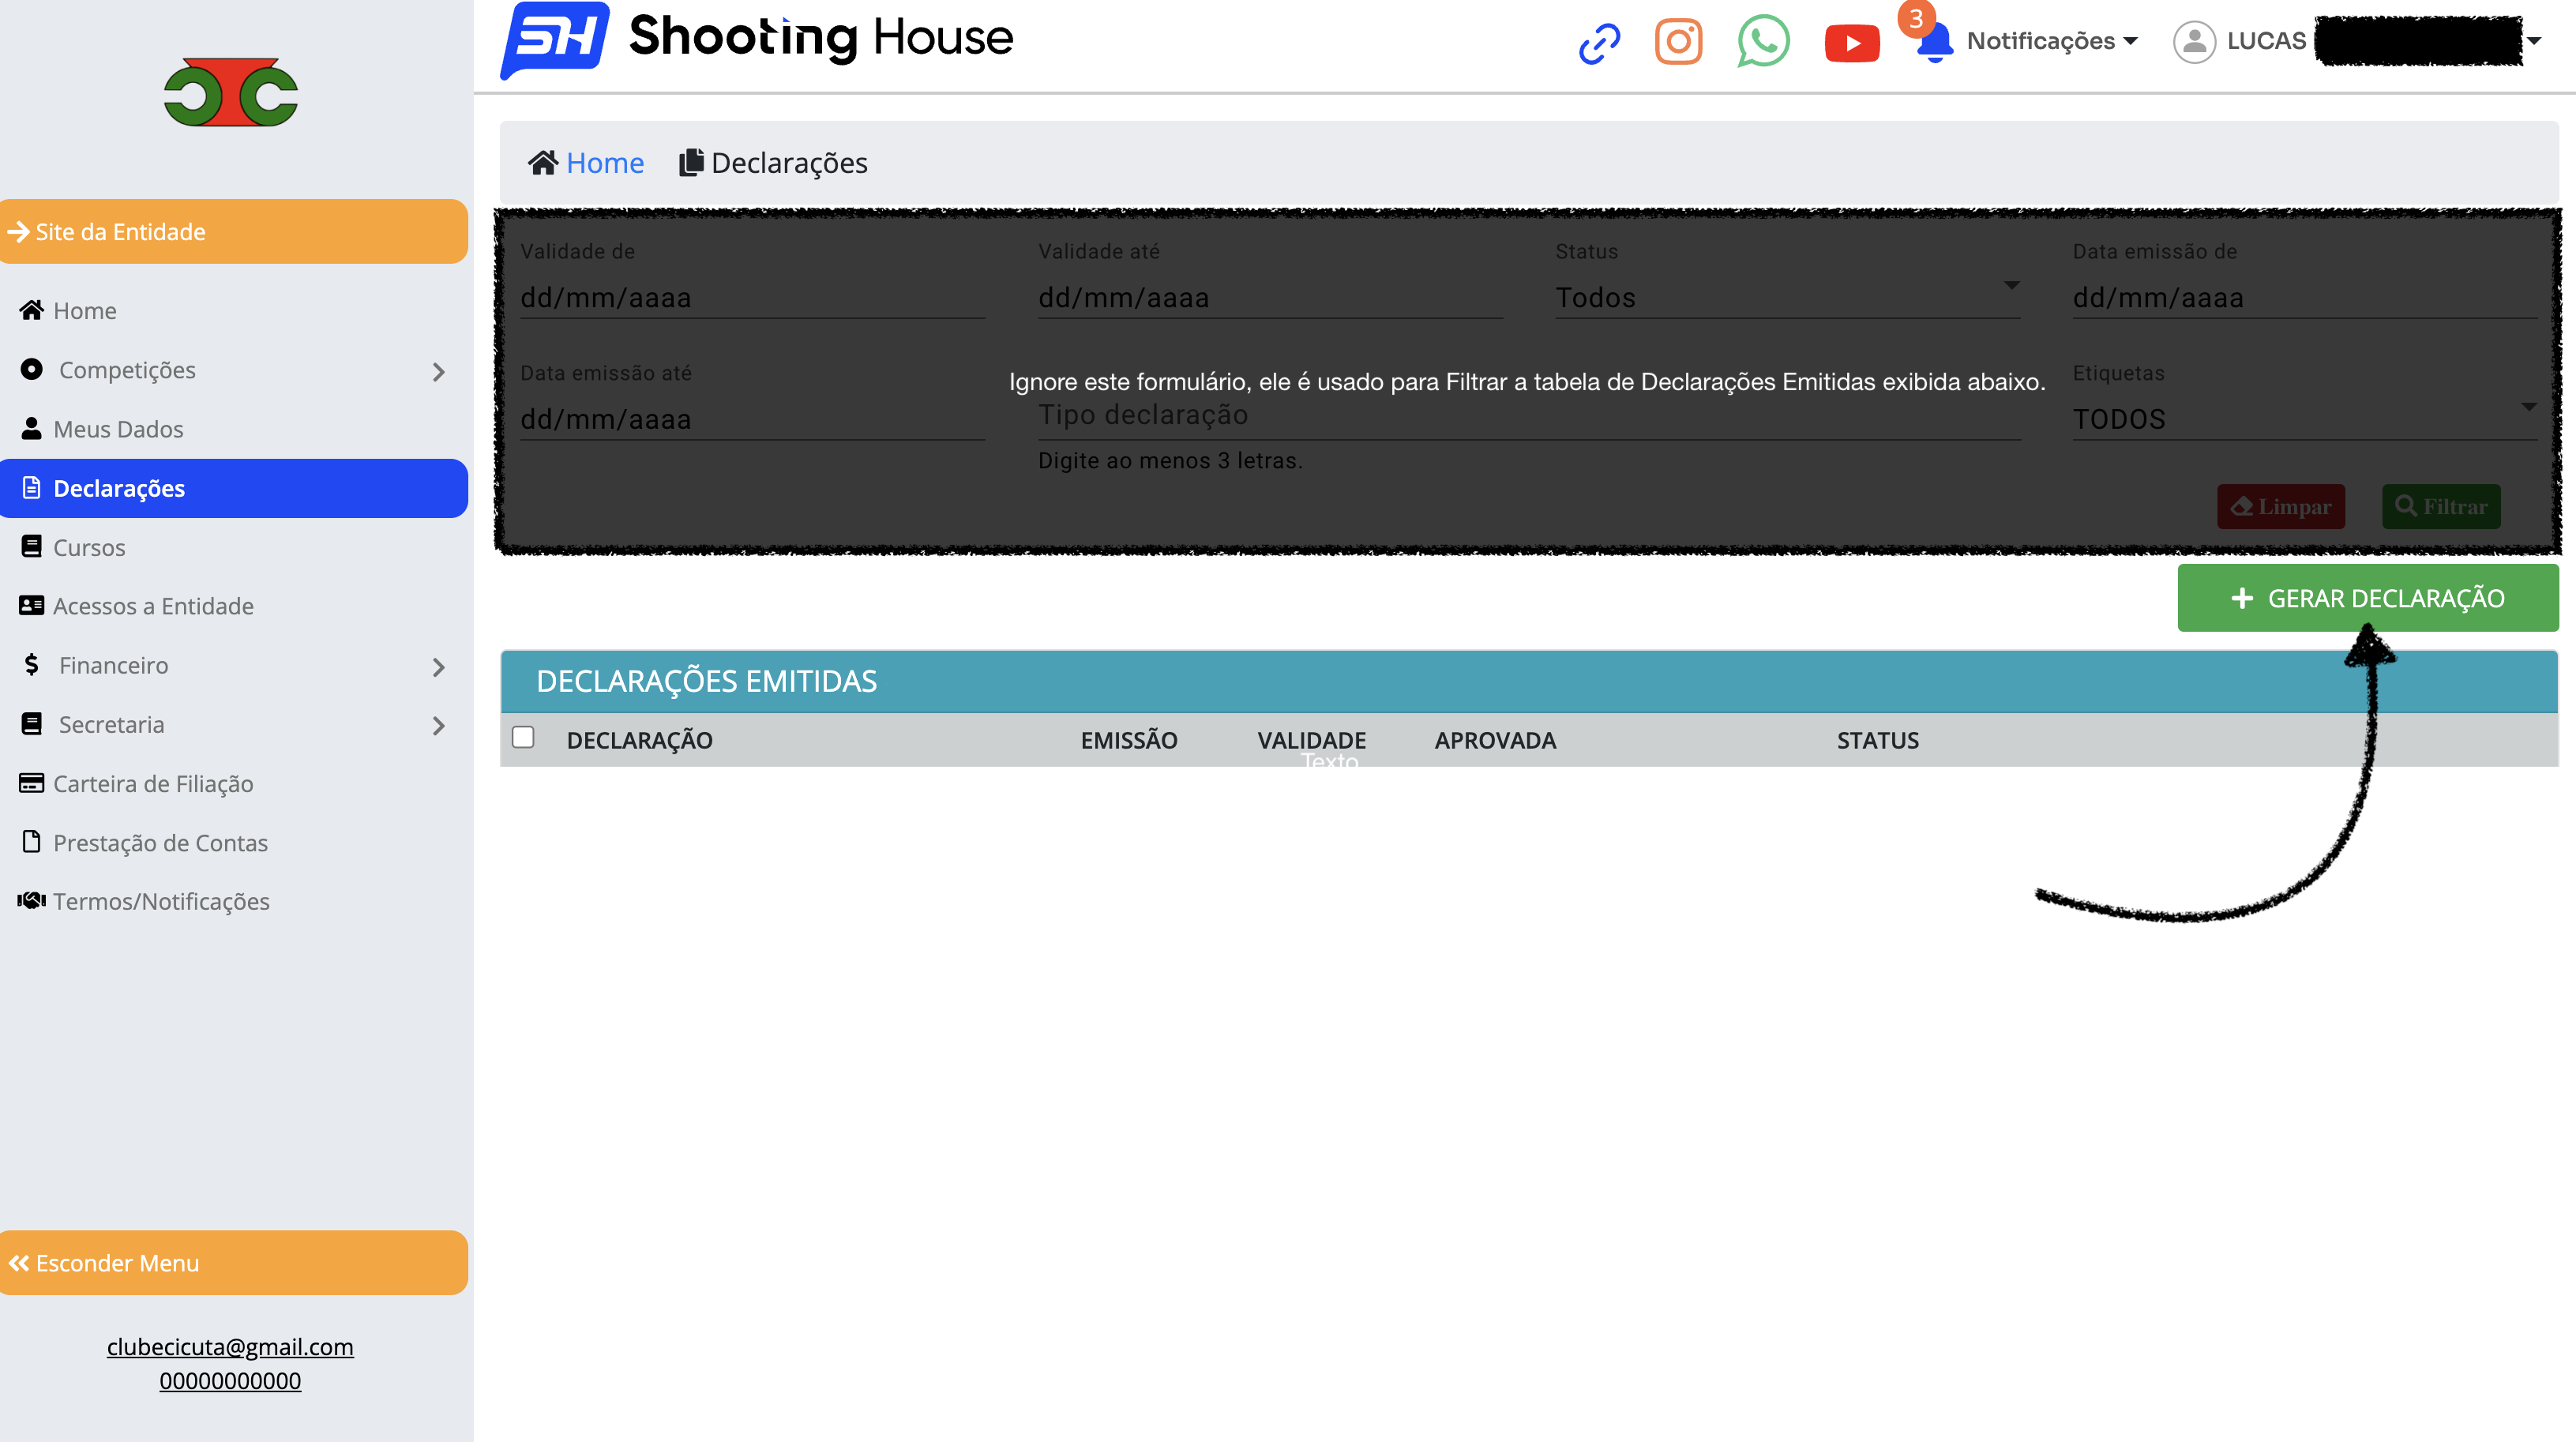Click the Financeiro dollar sign icon

(32, 664)
